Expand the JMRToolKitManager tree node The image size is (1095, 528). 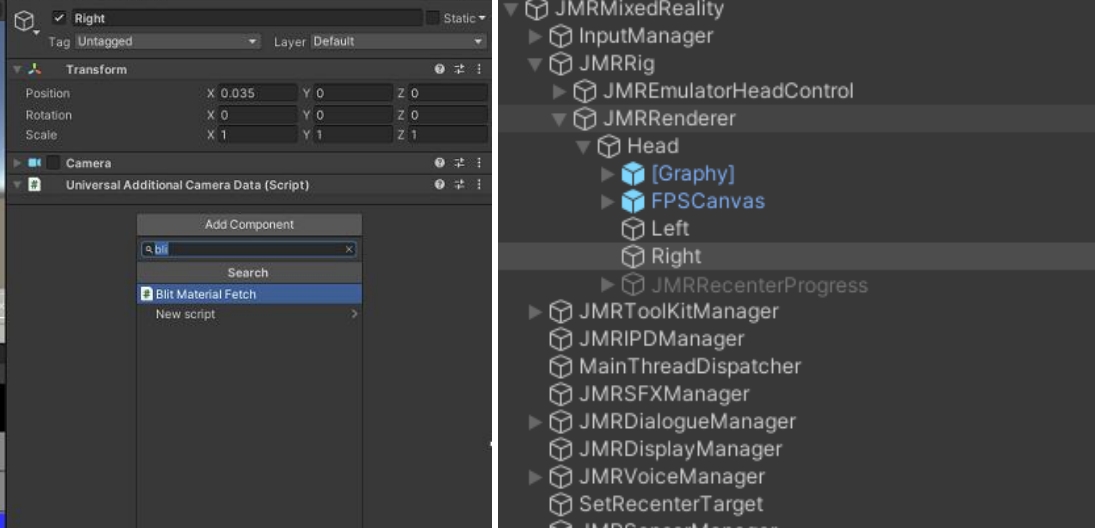[x=536, y=312]
